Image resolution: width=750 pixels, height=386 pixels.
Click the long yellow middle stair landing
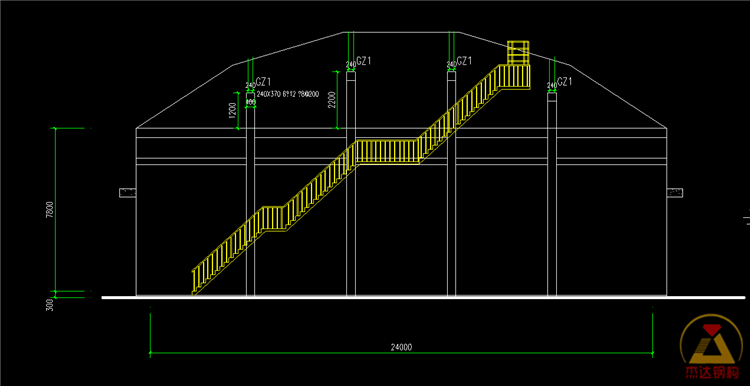coord(388,152)
